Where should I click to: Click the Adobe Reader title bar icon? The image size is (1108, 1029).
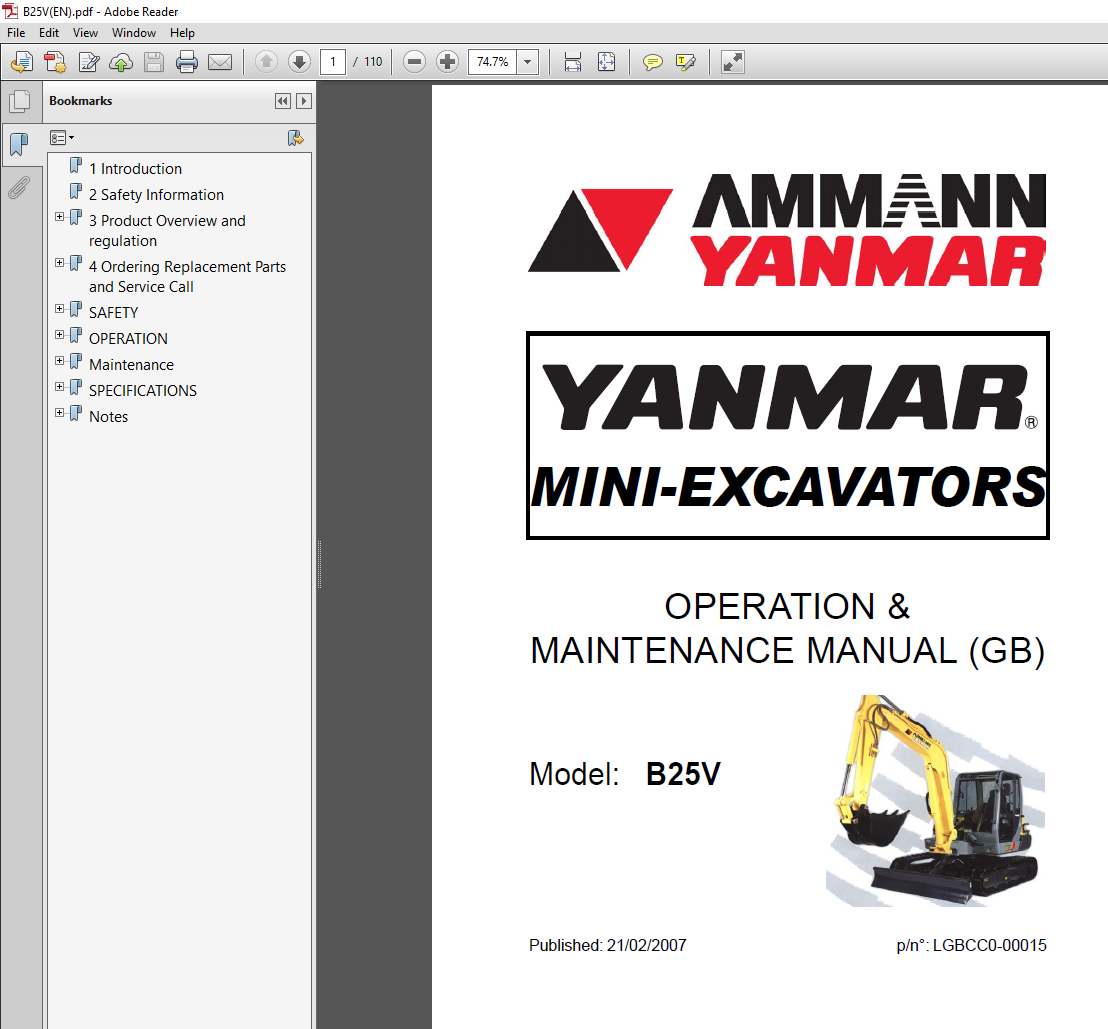point(10,11)
